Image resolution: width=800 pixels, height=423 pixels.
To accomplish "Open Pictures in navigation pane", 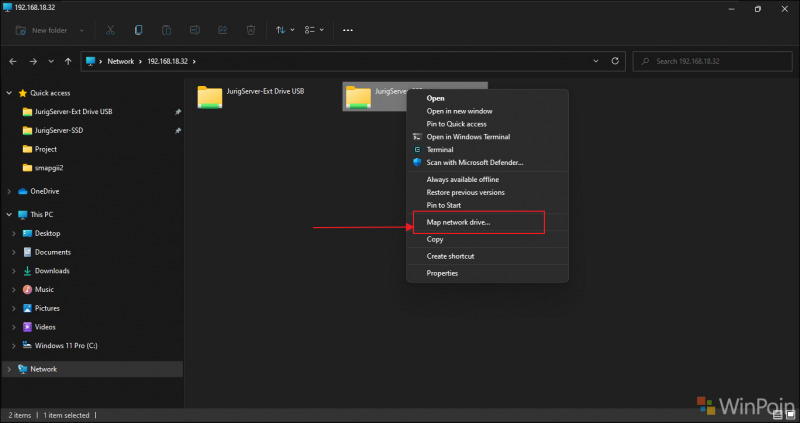I will pos(47,308).
